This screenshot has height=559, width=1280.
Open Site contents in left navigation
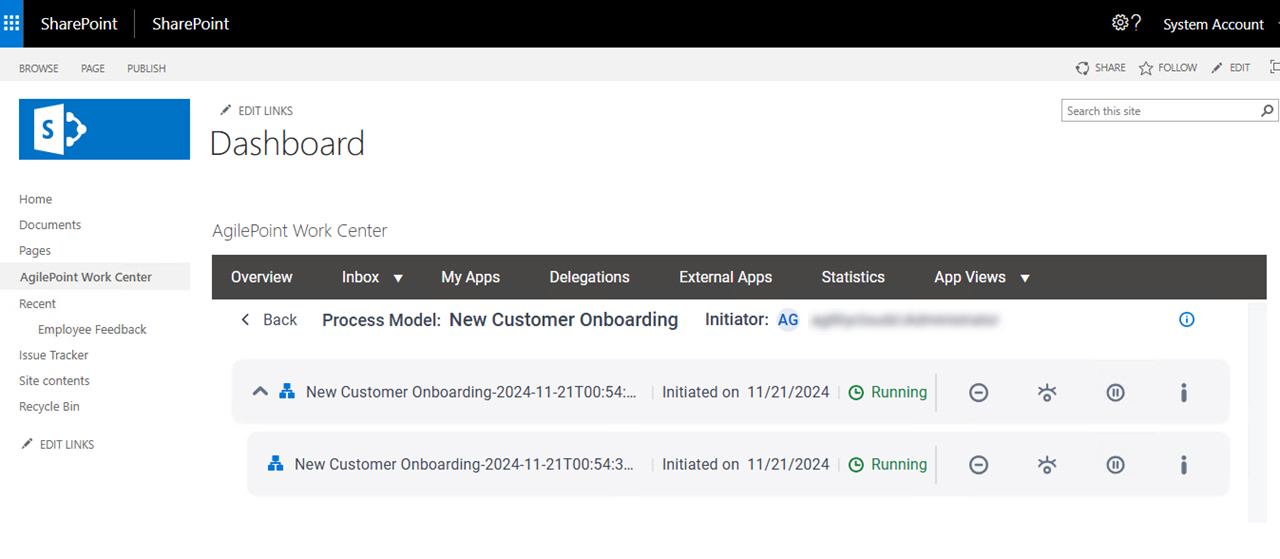[x=54, y=381]
